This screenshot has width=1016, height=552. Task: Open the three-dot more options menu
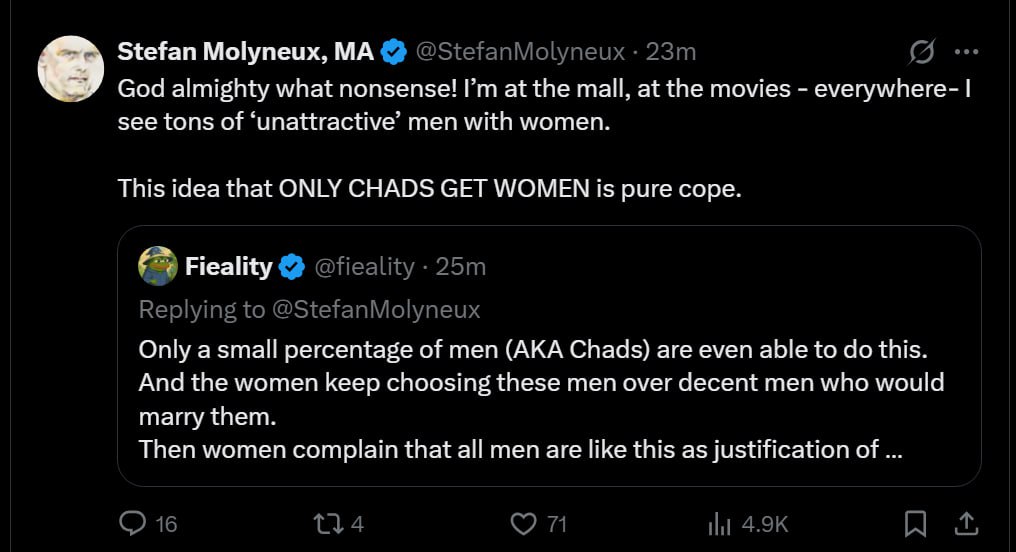(x=966, y=52)
